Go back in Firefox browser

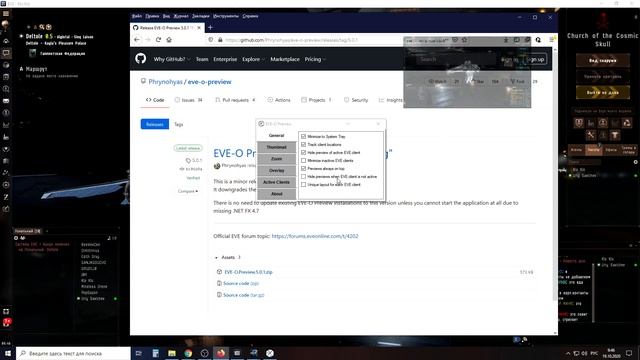pos(137,40)
